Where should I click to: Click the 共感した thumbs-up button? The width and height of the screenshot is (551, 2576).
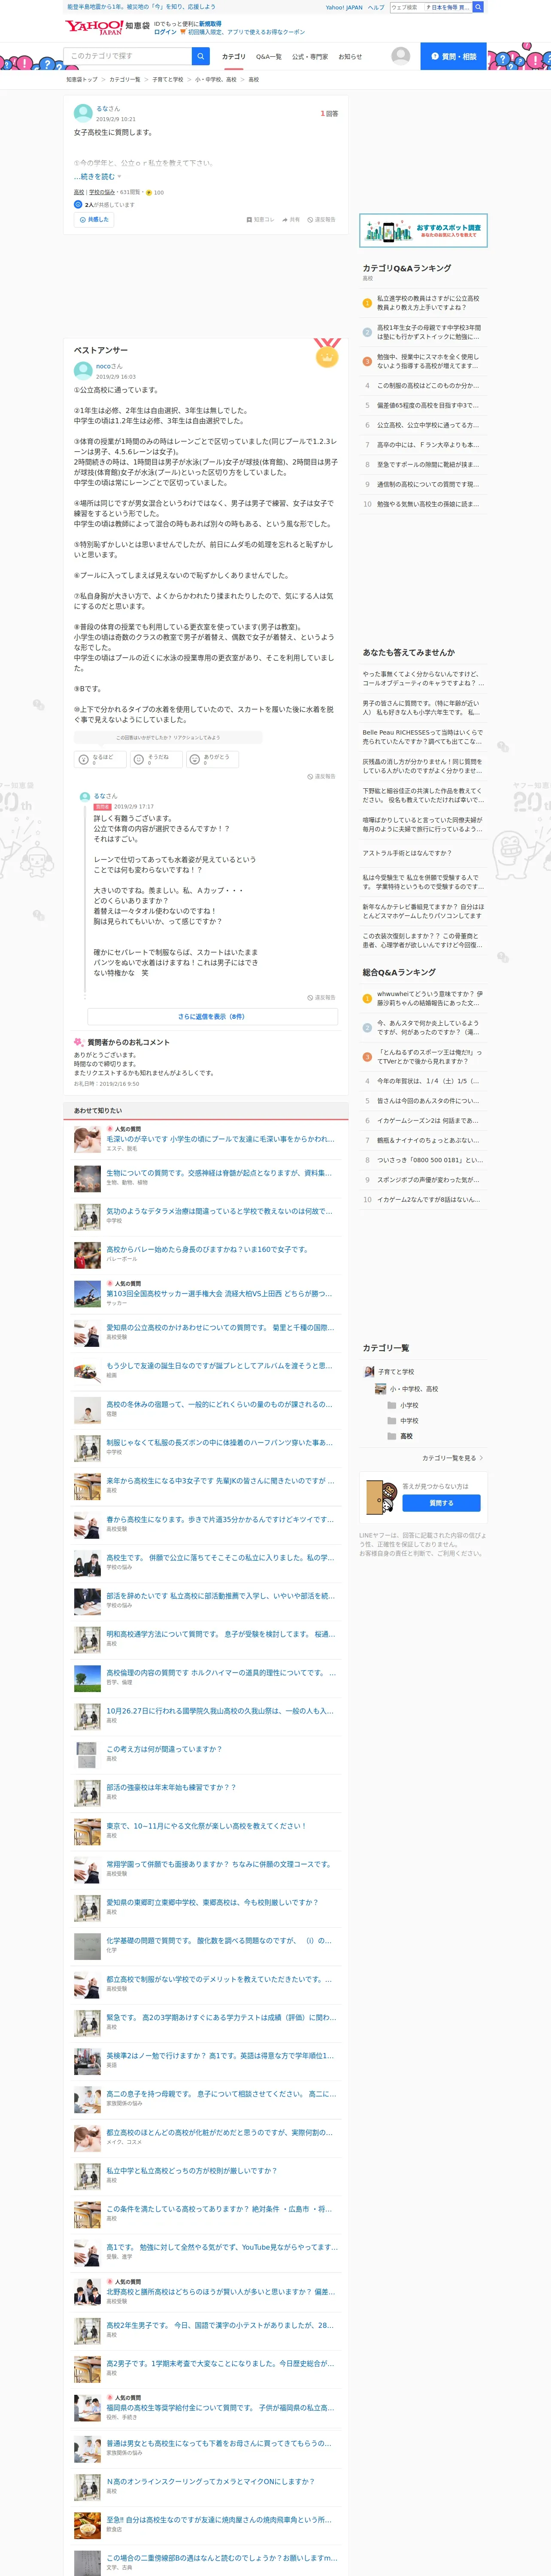pos(94,219)
